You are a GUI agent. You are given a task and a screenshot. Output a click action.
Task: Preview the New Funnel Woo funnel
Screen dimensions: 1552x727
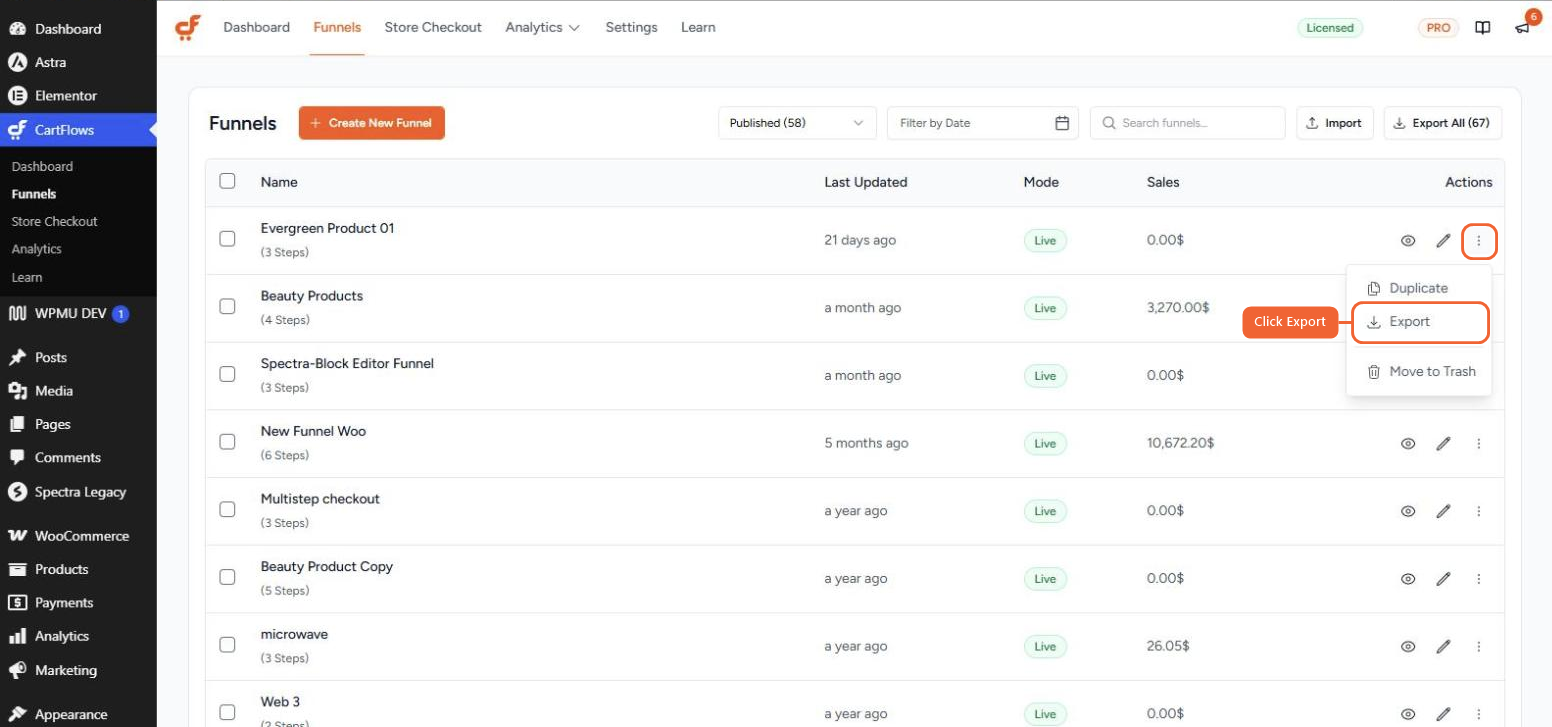(x=1408, y=444)
